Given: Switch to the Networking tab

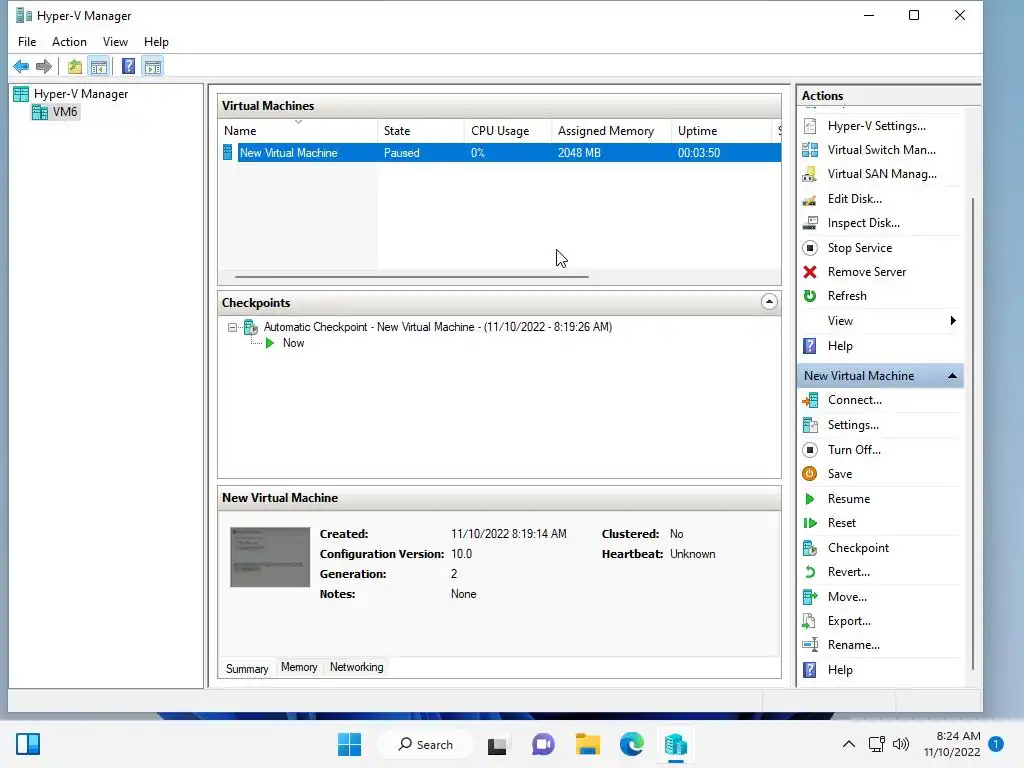Looking at the screenshot, I should (x=357, y=667).
